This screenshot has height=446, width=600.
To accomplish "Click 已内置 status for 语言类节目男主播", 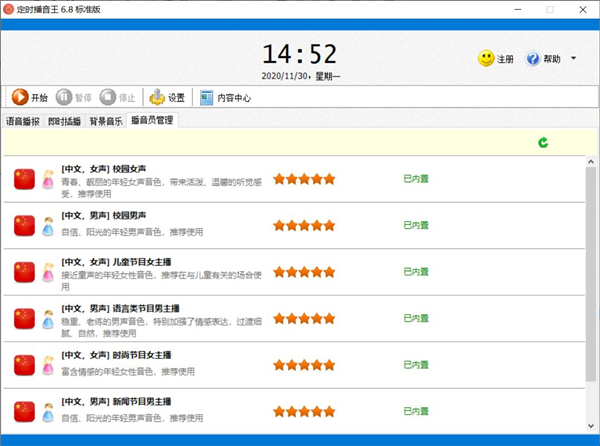I will pos(416,318).
